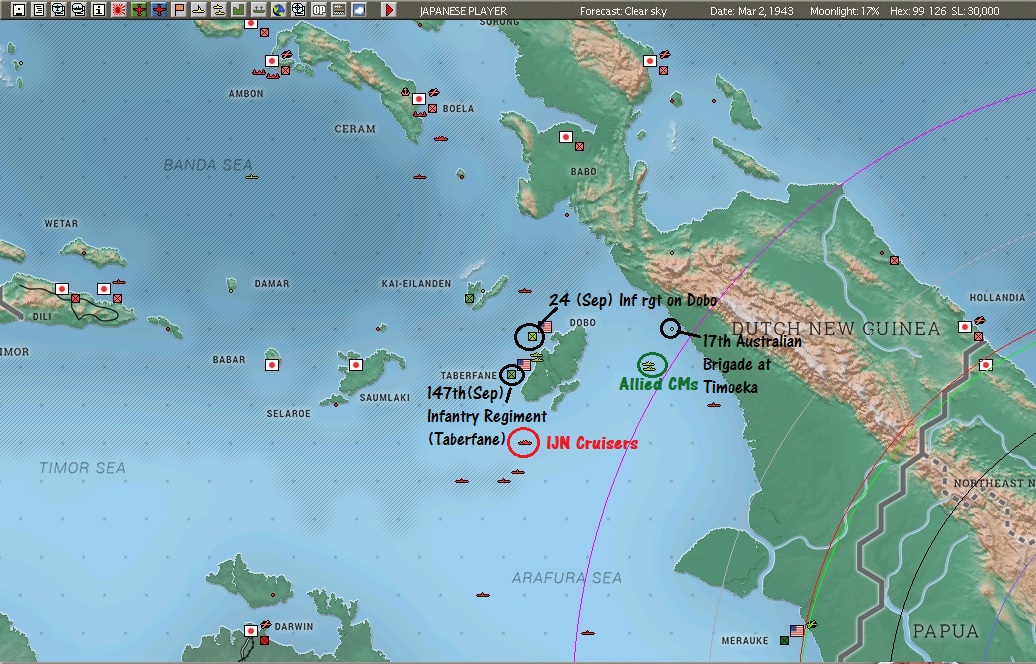The image size is (1036, 664).
Task: Click the orange flag toolbar icon
Action: (x=179, y=10)
